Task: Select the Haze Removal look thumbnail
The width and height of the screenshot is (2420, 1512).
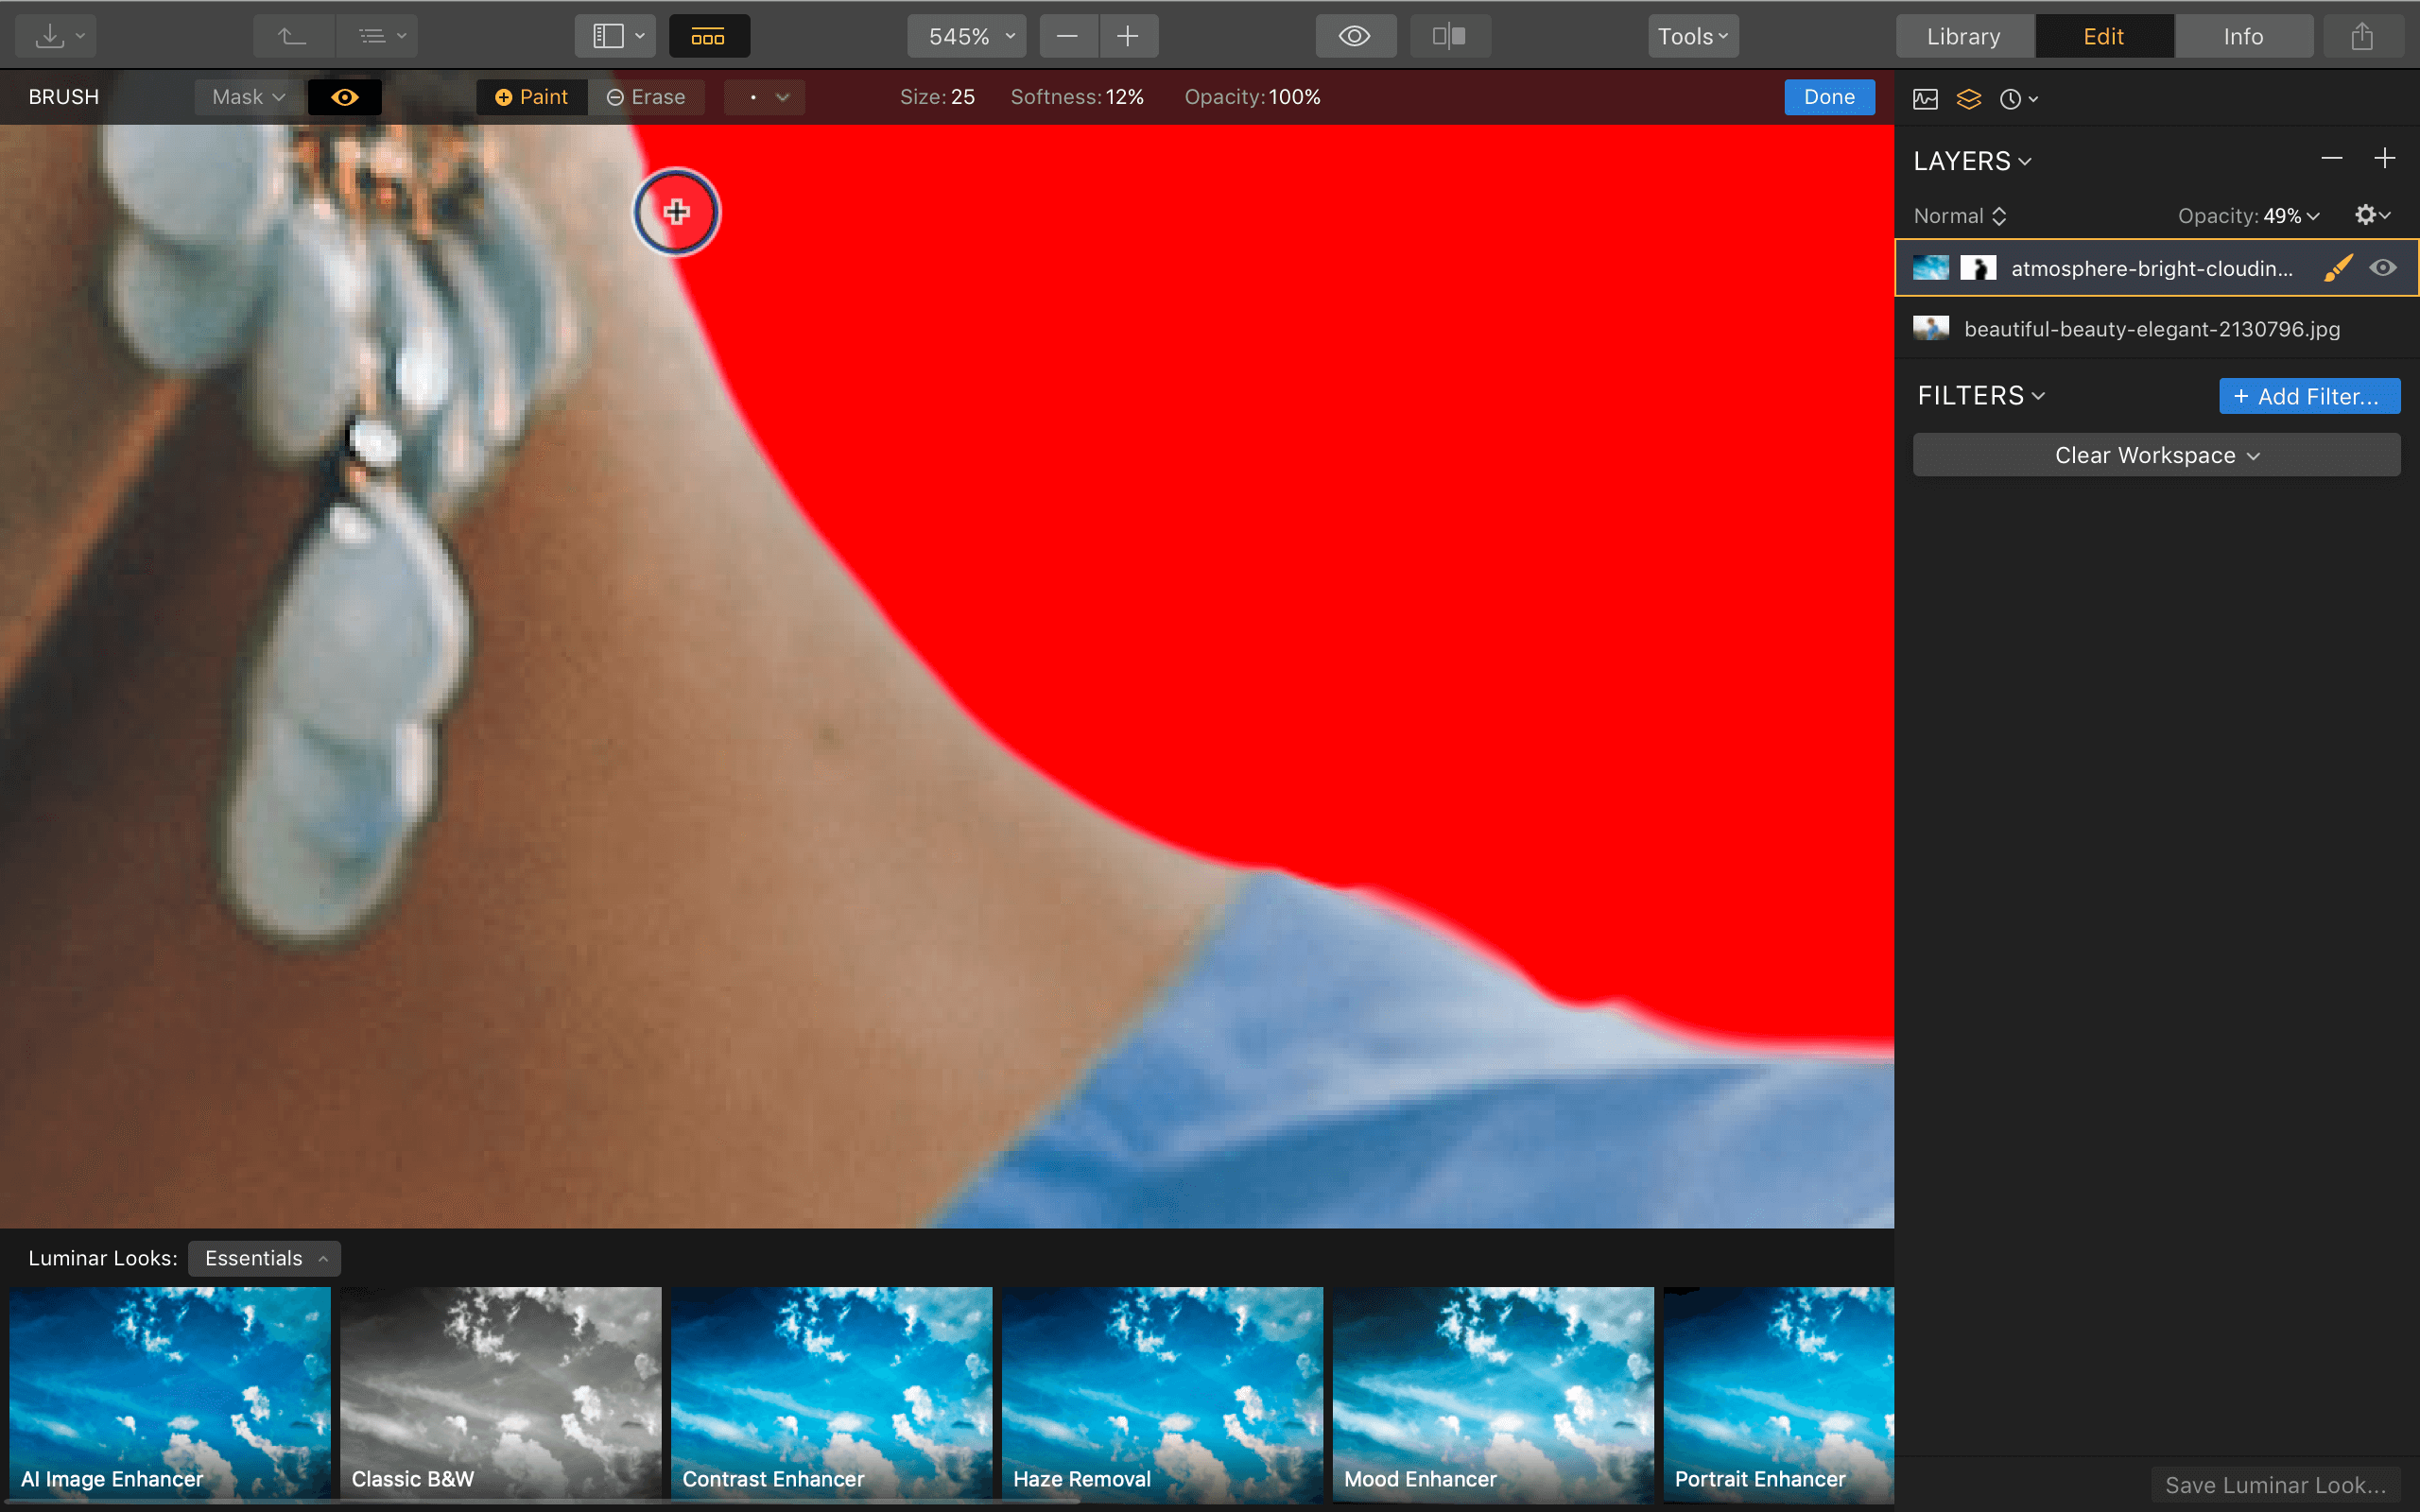Action: [x=1162, y=1390]
